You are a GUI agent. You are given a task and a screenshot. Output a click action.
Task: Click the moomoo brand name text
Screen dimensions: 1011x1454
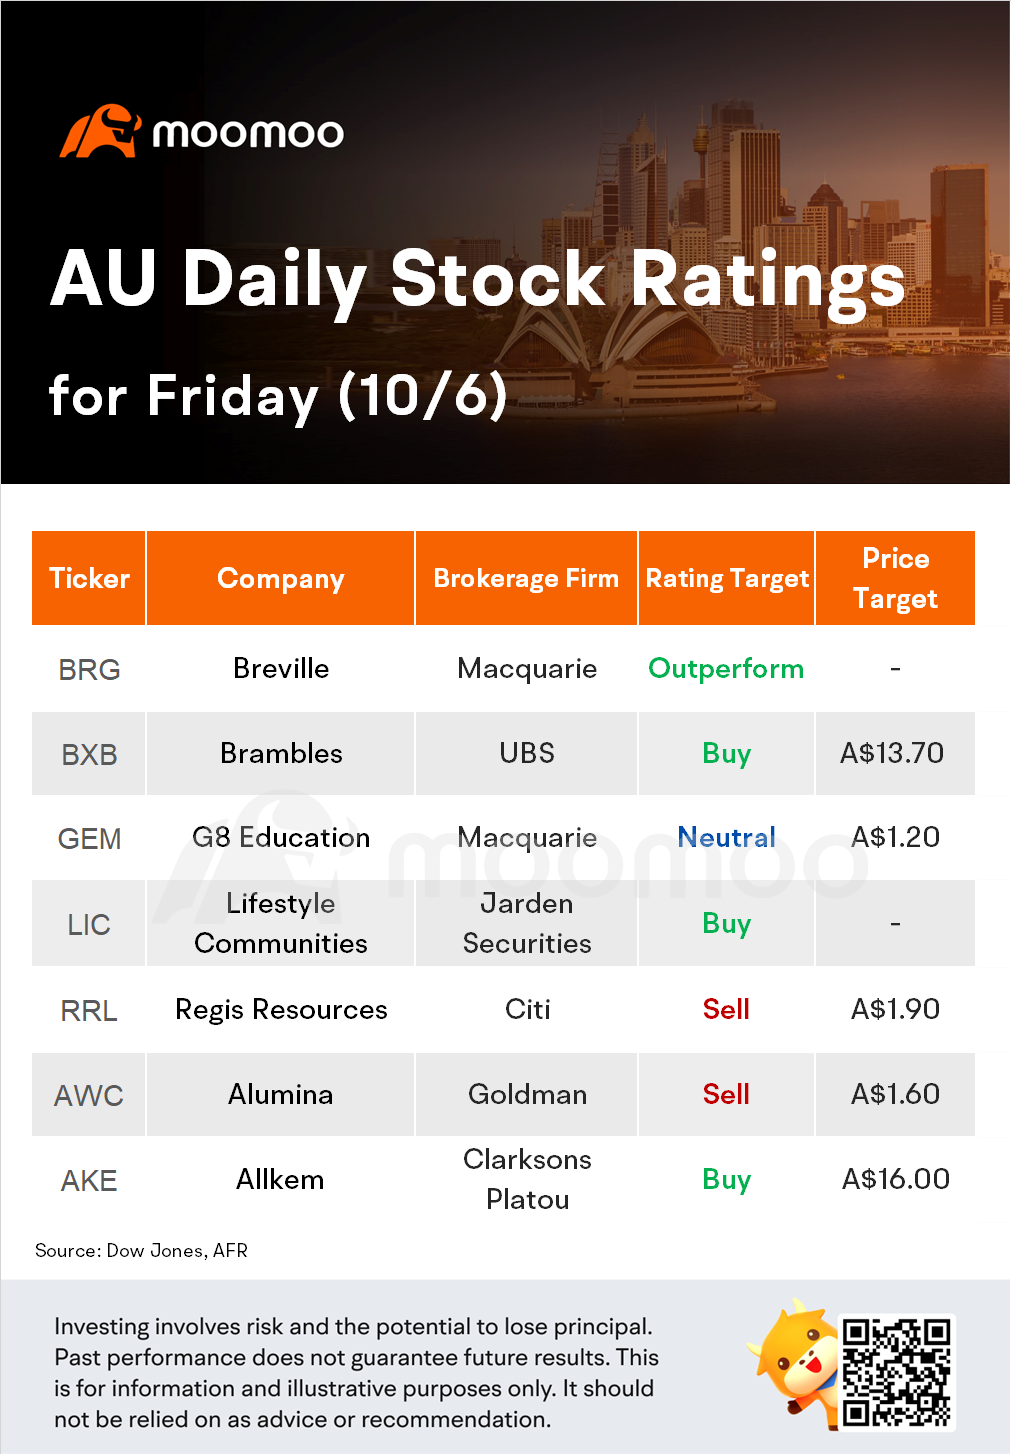[x=248, y=133]
